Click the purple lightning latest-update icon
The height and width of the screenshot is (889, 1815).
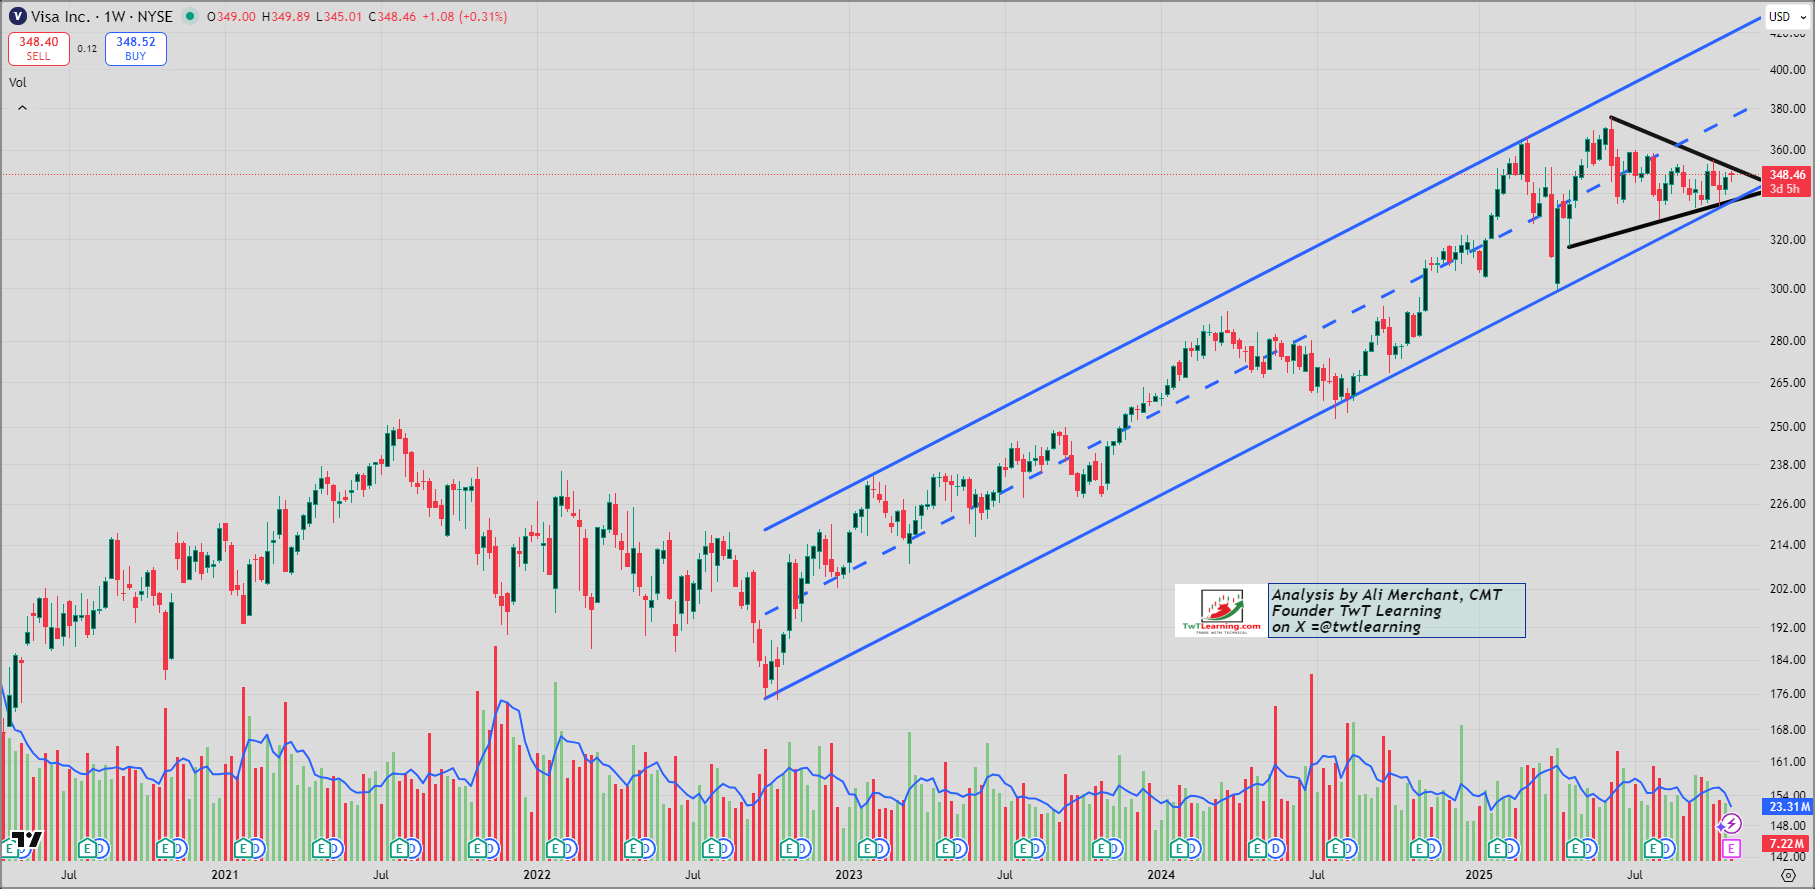click(x=1732, y=824)
